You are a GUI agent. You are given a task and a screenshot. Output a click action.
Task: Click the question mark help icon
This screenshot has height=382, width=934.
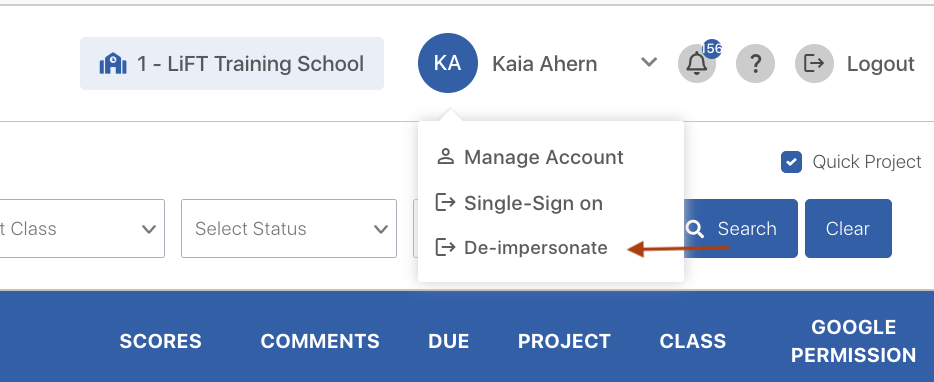tap(755, 63)
